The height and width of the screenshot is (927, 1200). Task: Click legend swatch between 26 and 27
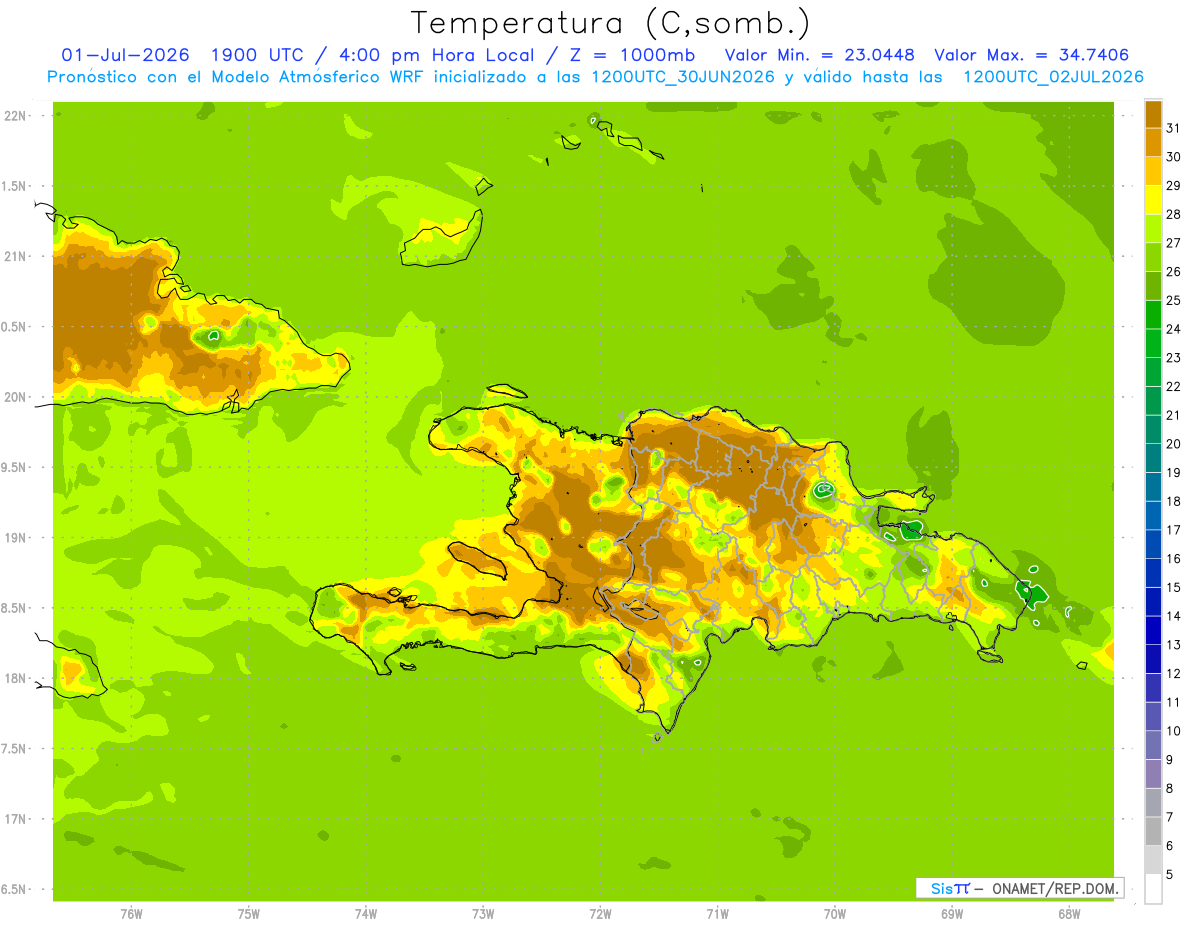point(1153,257)
